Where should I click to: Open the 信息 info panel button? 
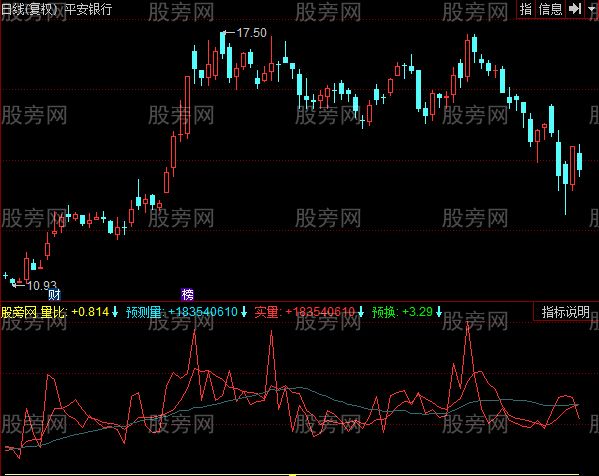coord(550,9)
